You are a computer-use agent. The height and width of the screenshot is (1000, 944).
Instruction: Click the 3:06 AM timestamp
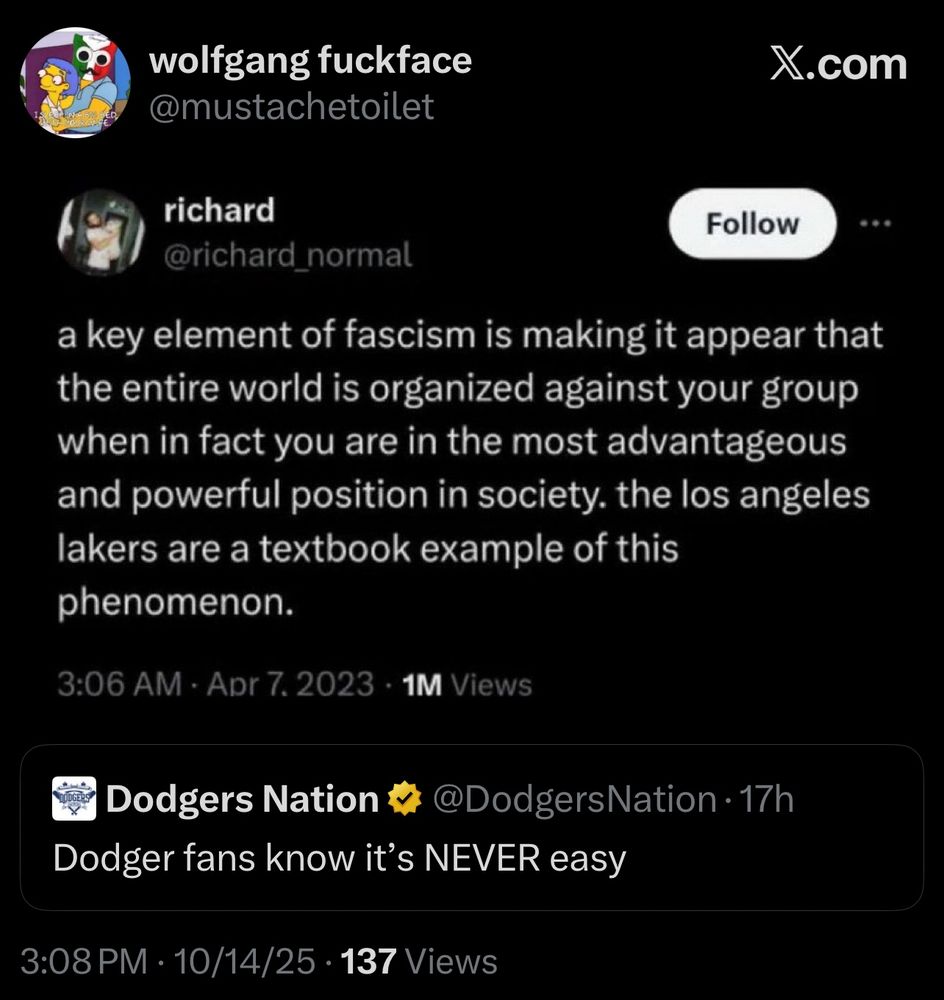point(119,685)
